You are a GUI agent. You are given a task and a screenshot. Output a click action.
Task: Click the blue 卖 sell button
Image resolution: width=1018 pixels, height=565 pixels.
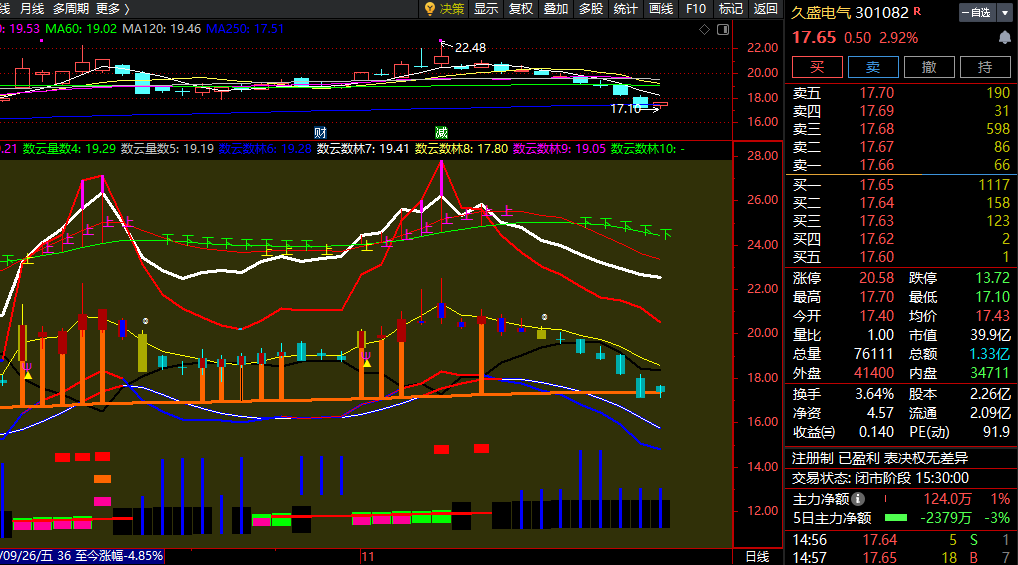(x=873, y=67)
